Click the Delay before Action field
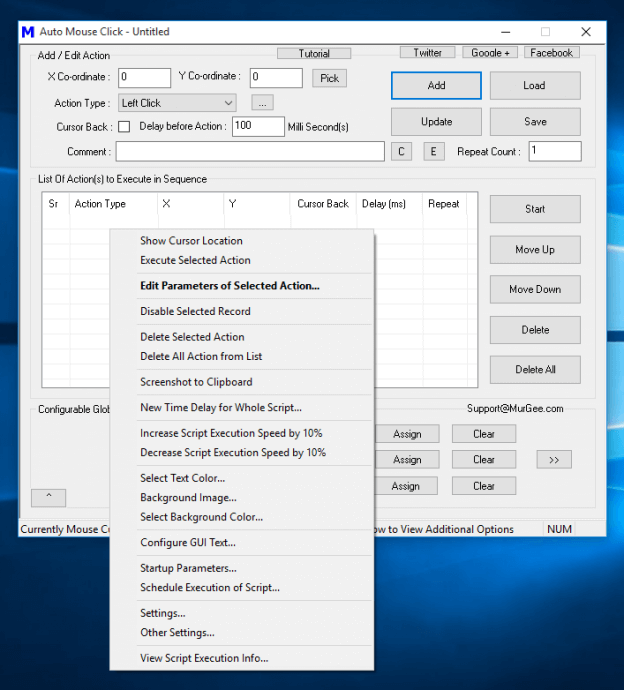 pos(258,126)
